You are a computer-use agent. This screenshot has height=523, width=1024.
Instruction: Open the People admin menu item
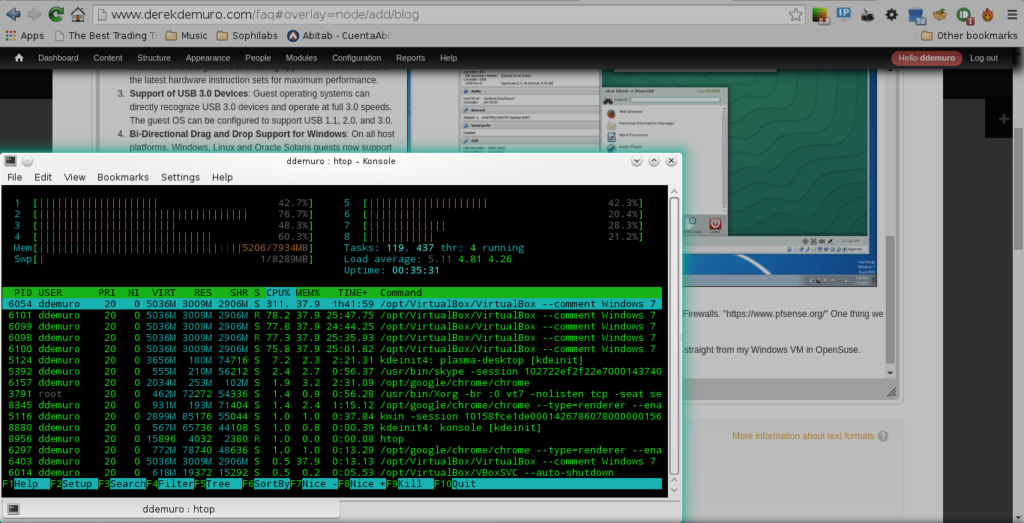258,58
